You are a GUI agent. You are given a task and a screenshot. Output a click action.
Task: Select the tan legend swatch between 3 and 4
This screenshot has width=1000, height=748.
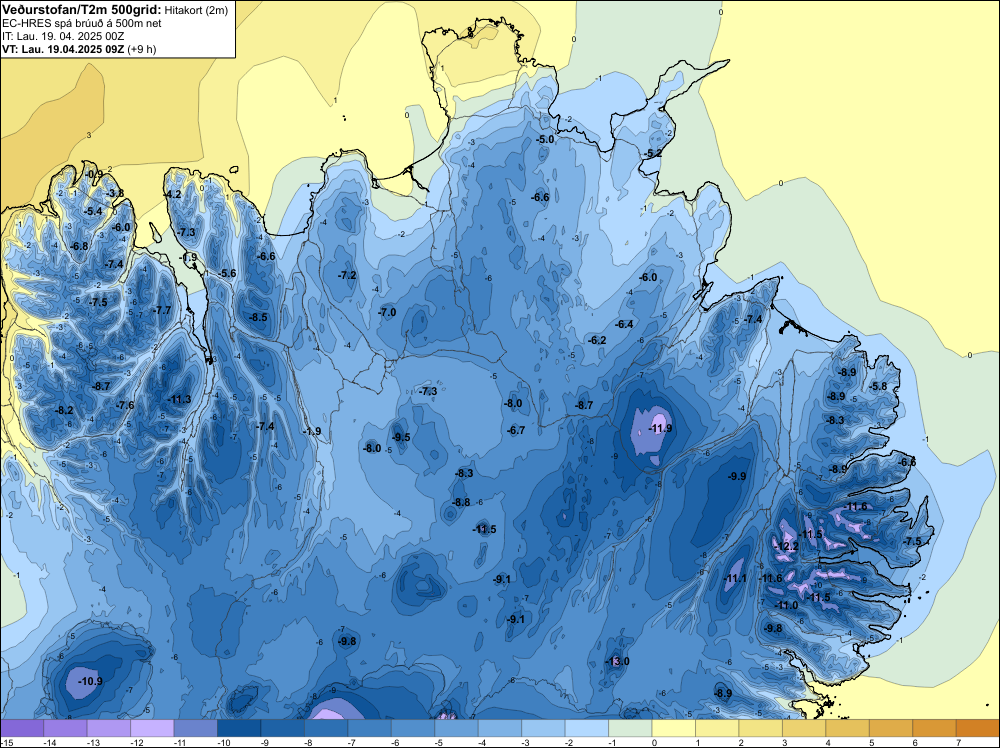(804, 728)
